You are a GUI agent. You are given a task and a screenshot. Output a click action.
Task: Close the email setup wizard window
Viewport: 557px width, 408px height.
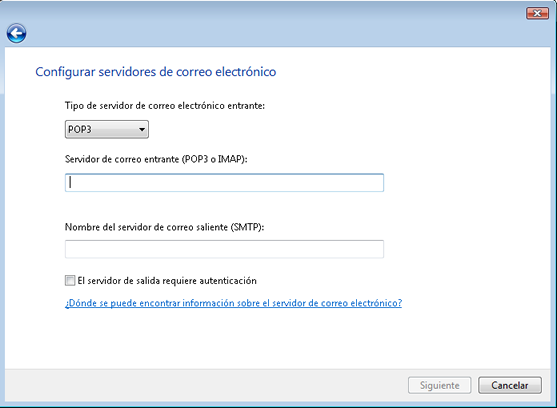pos(537,13)
